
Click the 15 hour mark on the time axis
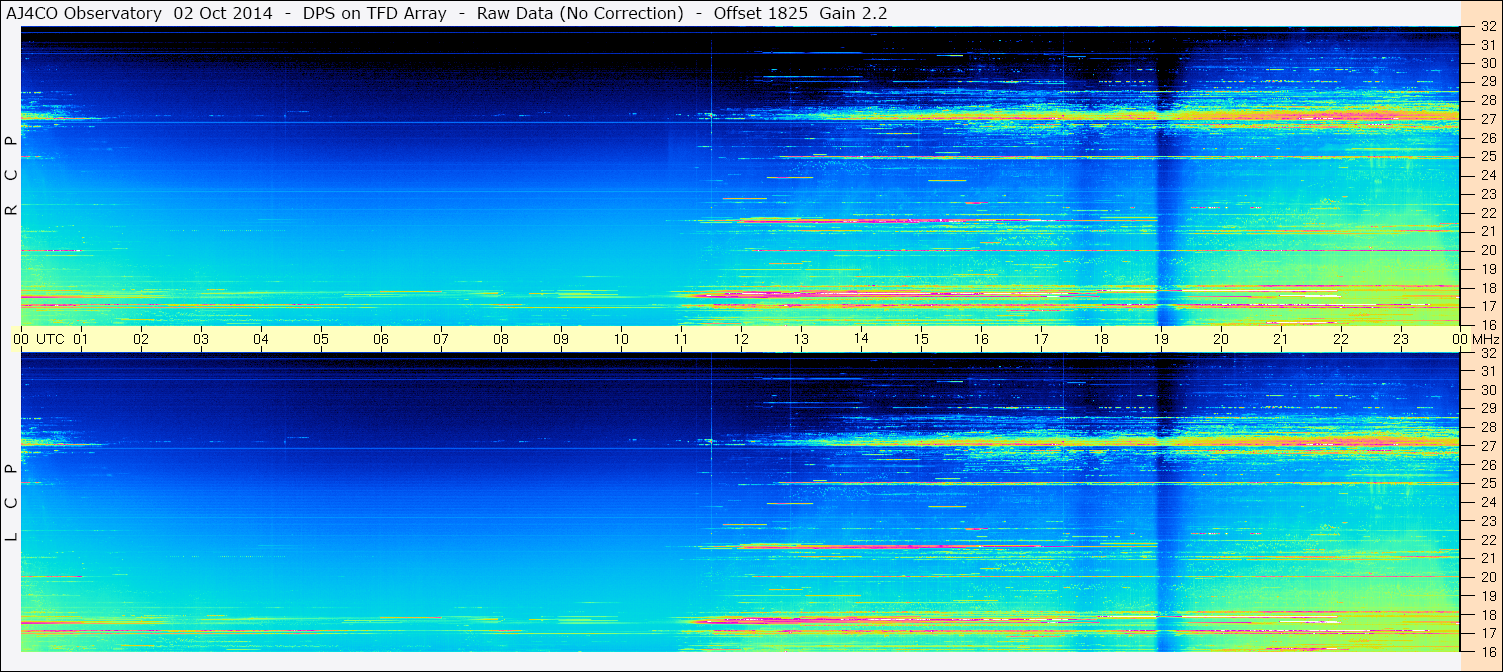[921, 339]
